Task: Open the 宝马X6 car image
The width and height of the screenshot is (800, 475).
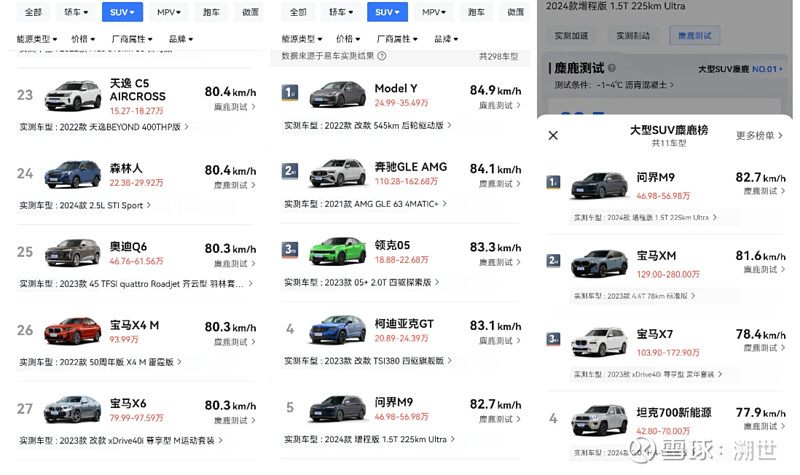Action: coord(72,409)
